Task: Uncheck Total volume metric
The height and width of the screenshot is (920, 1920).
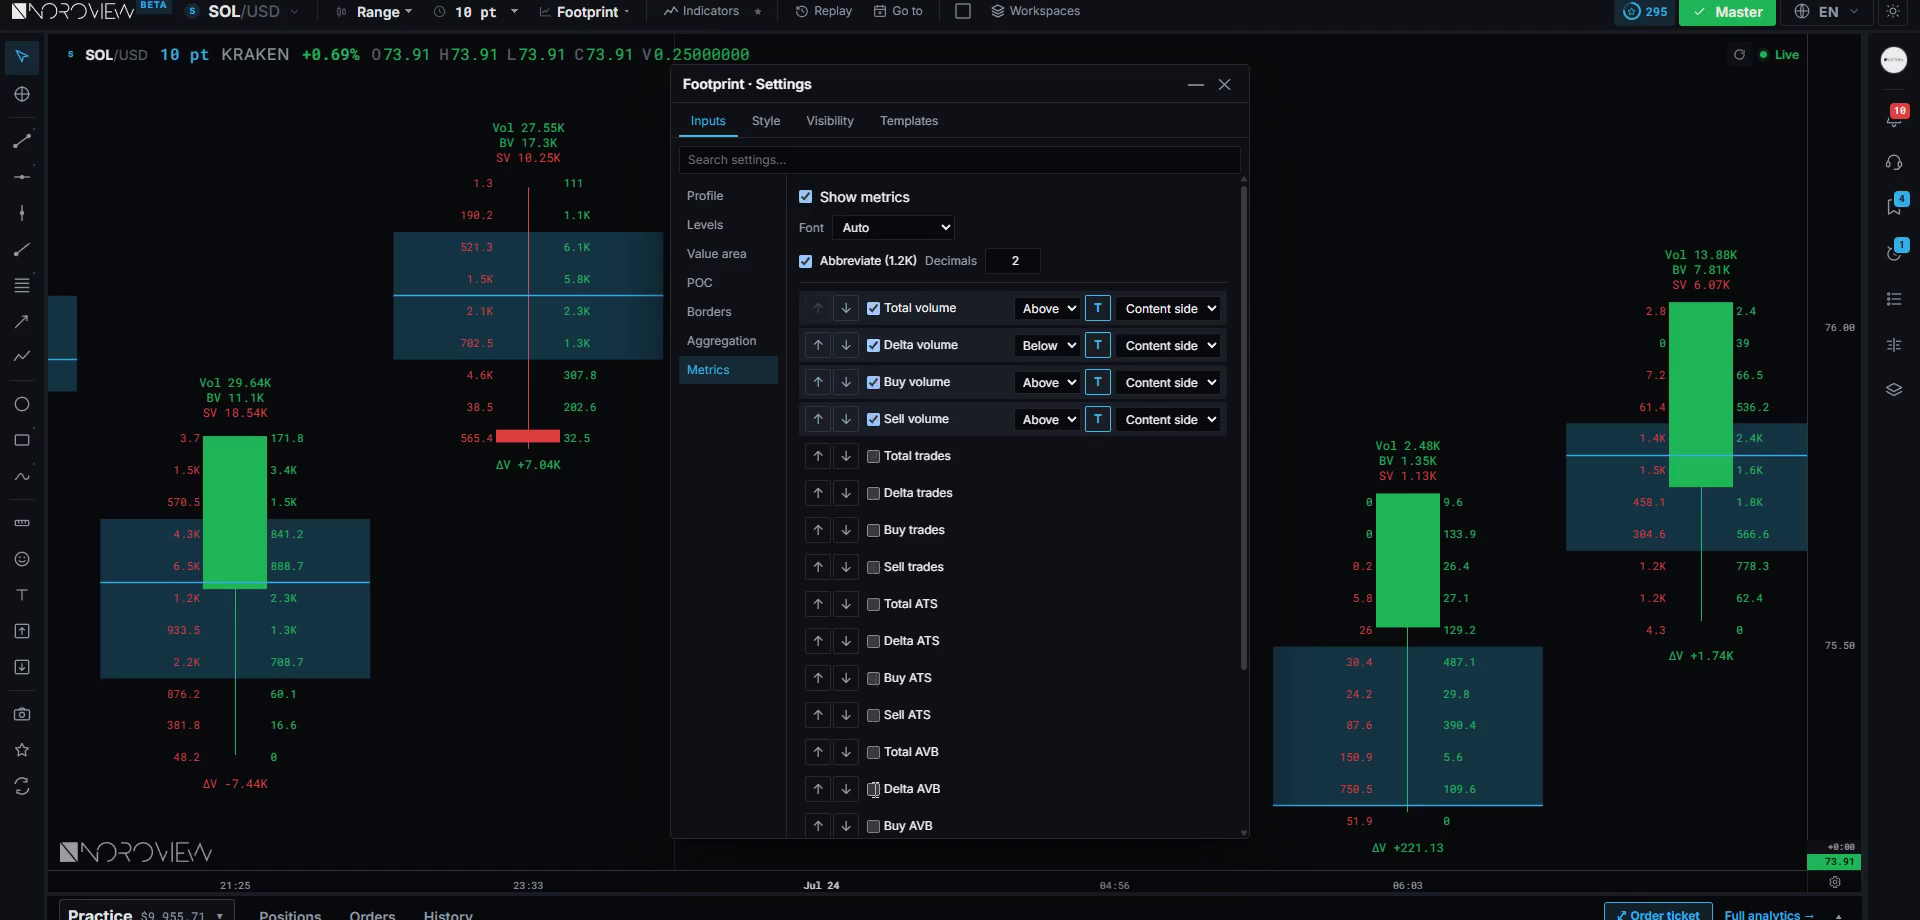Action: [874, 308]
